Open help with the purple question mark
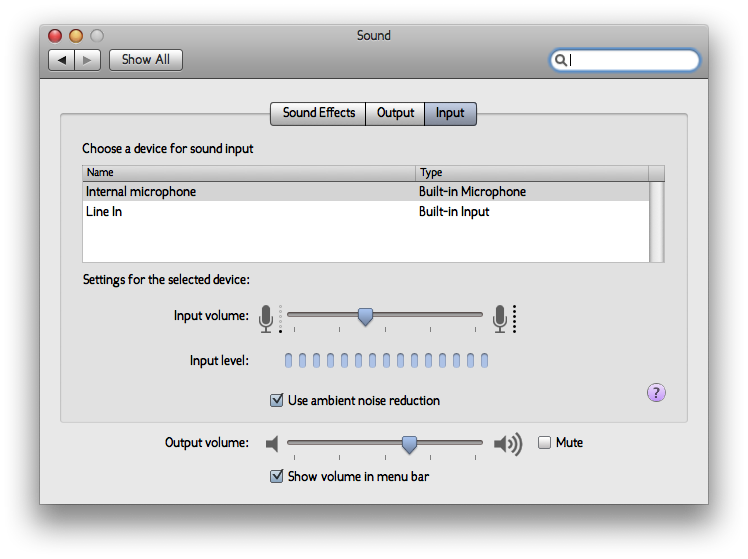The width and height of the screenshot is (748, 559). (656, 393)
